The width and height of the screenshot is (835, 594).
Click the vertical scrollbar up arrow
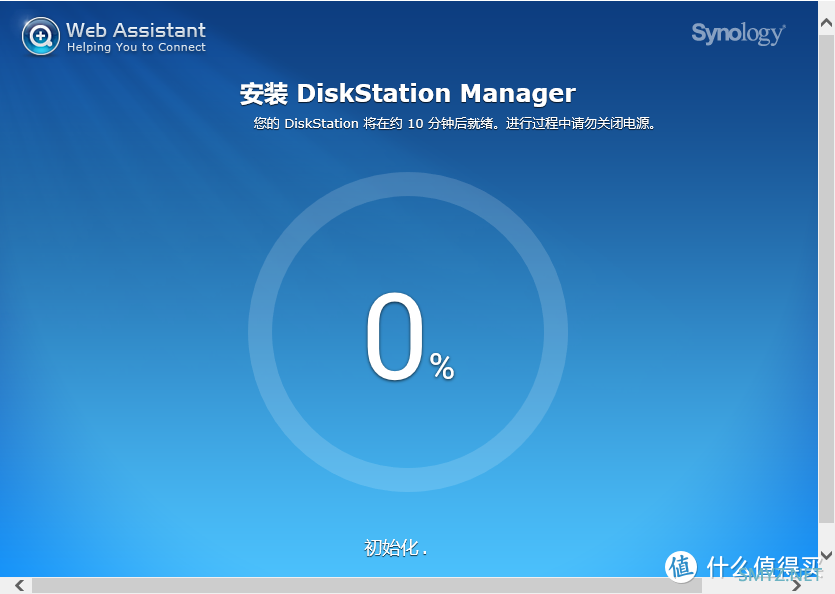coord(826,22)
